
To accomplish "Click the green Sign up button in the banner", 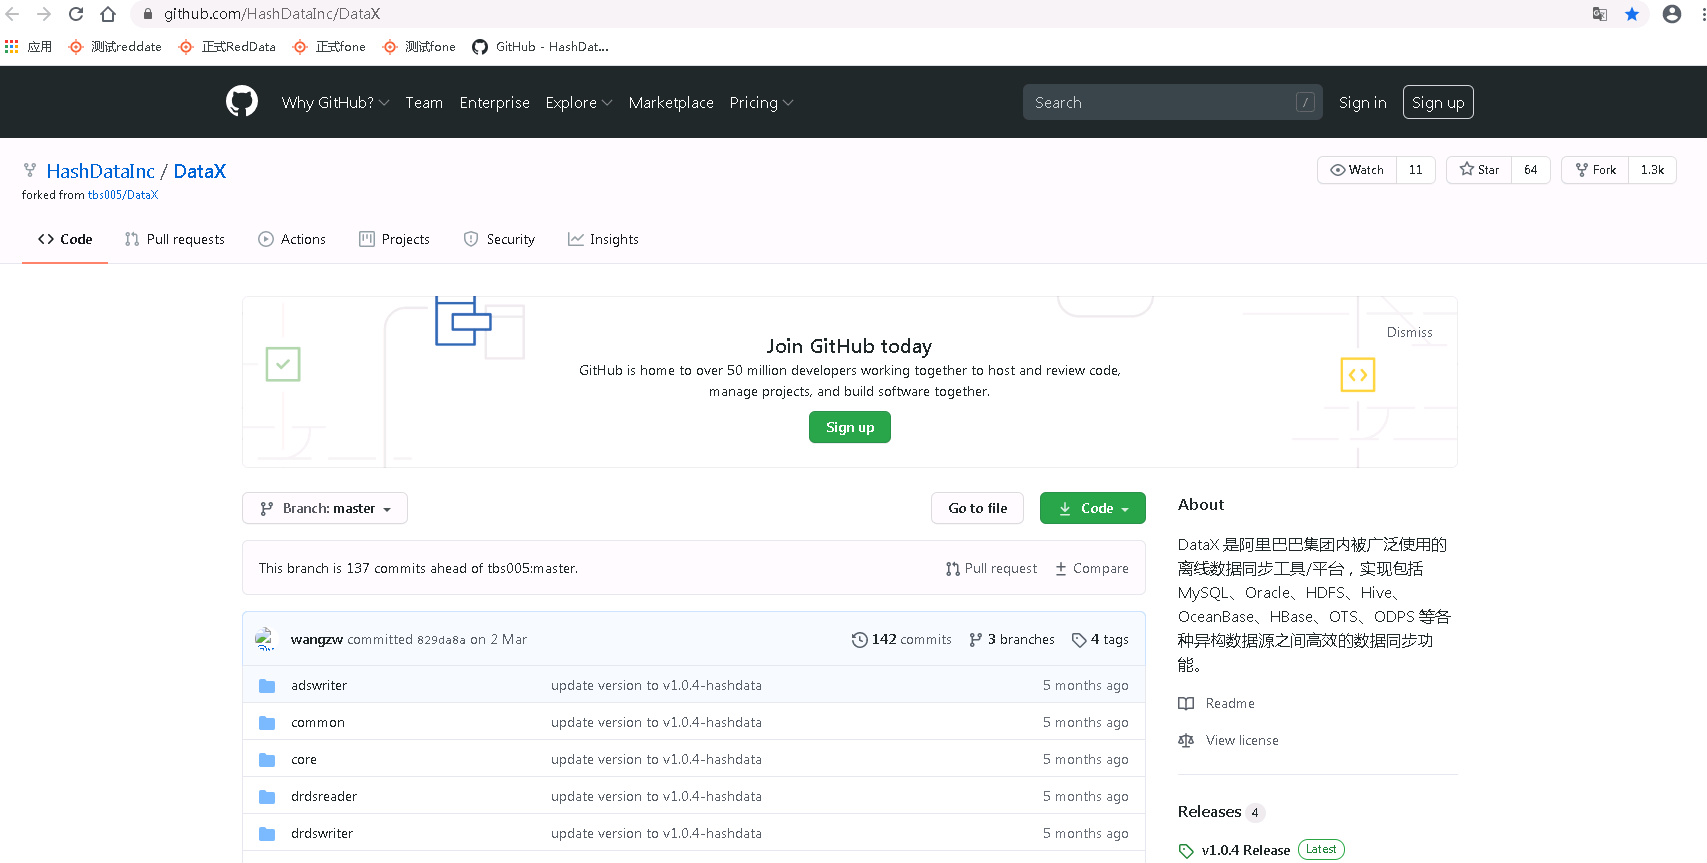I will [850, 427].
